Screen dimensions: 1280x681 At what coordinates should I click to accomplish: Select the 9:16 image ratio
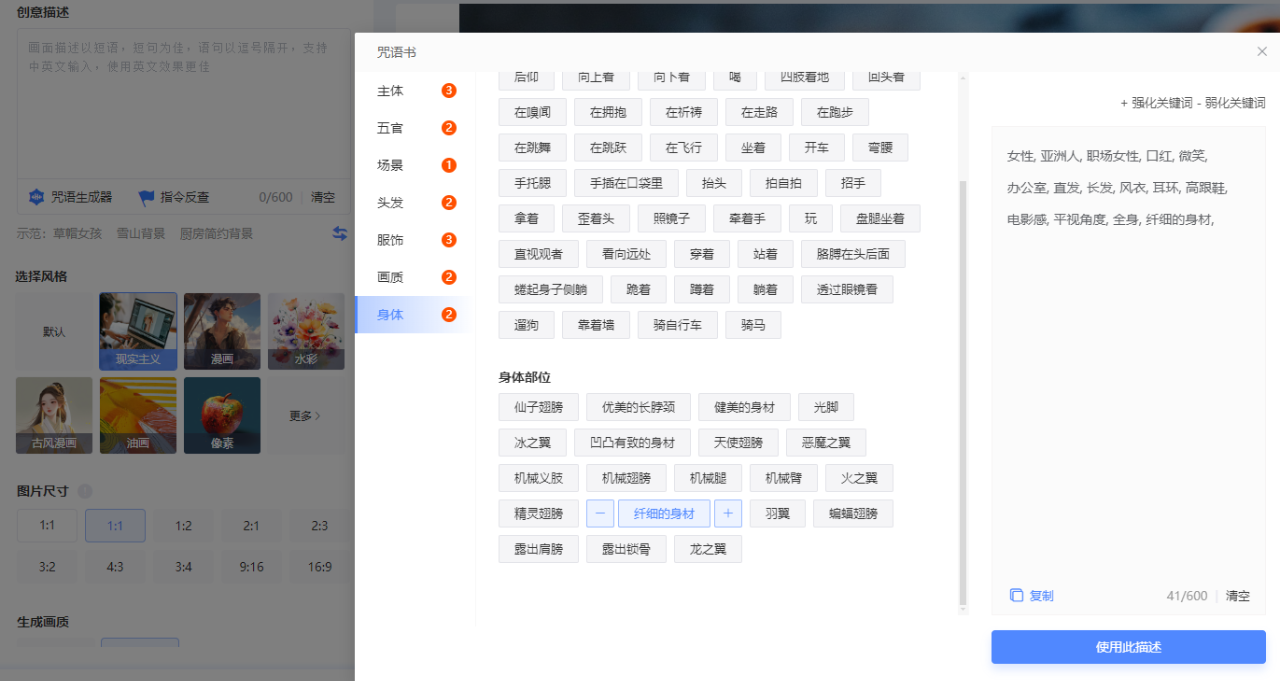click(x=251, y=567)
